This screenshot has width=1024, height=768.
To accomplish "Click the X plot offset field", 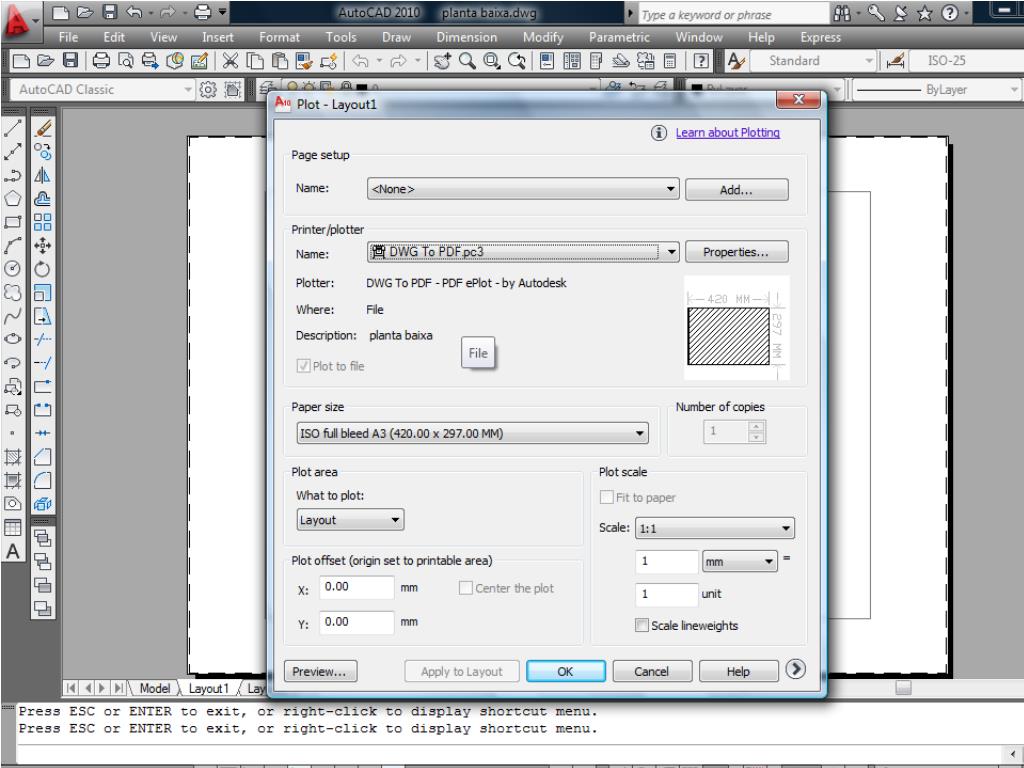I will (x=357, y=588).
